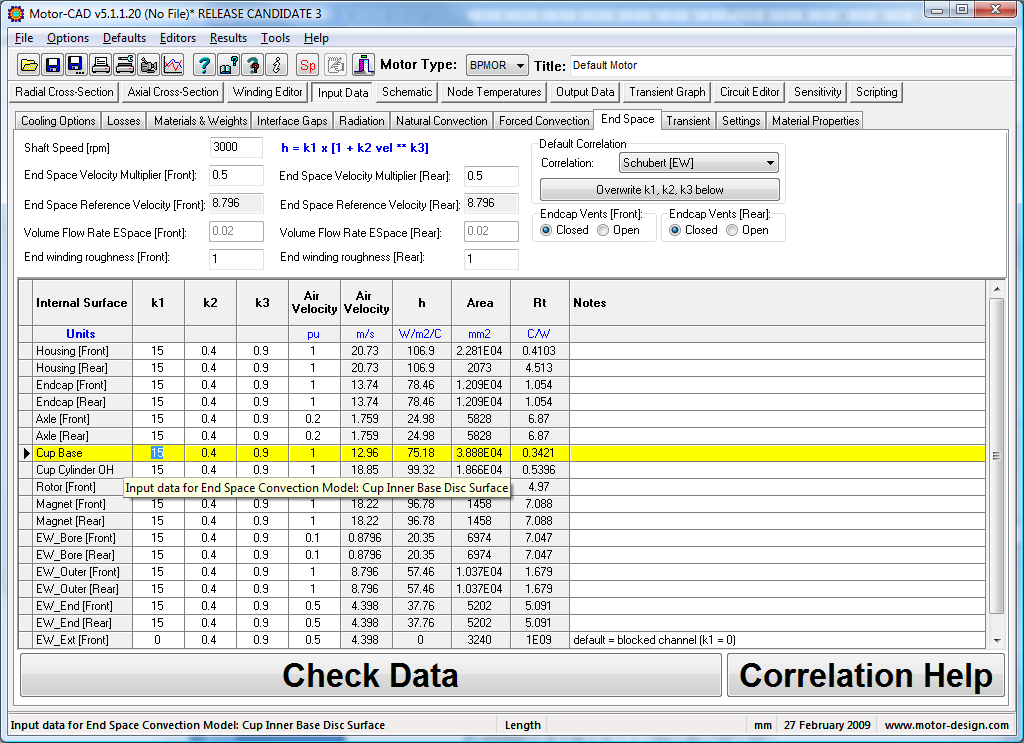The height and width of the screenshot is (743, 1024).
Task: Select Open for Endcap Vents Rear
Action: coord(748,230)
